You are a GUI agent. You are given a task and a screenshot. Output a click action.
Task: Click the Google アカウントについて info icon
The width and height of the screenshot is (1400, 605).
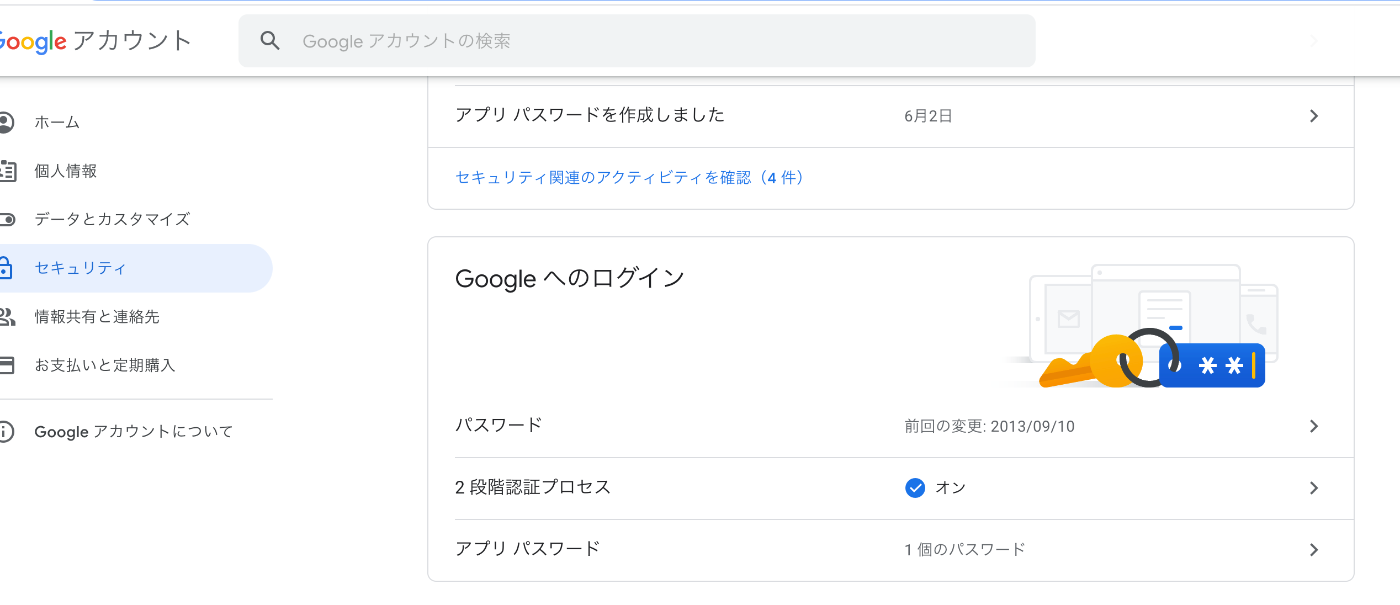point(6,432)
